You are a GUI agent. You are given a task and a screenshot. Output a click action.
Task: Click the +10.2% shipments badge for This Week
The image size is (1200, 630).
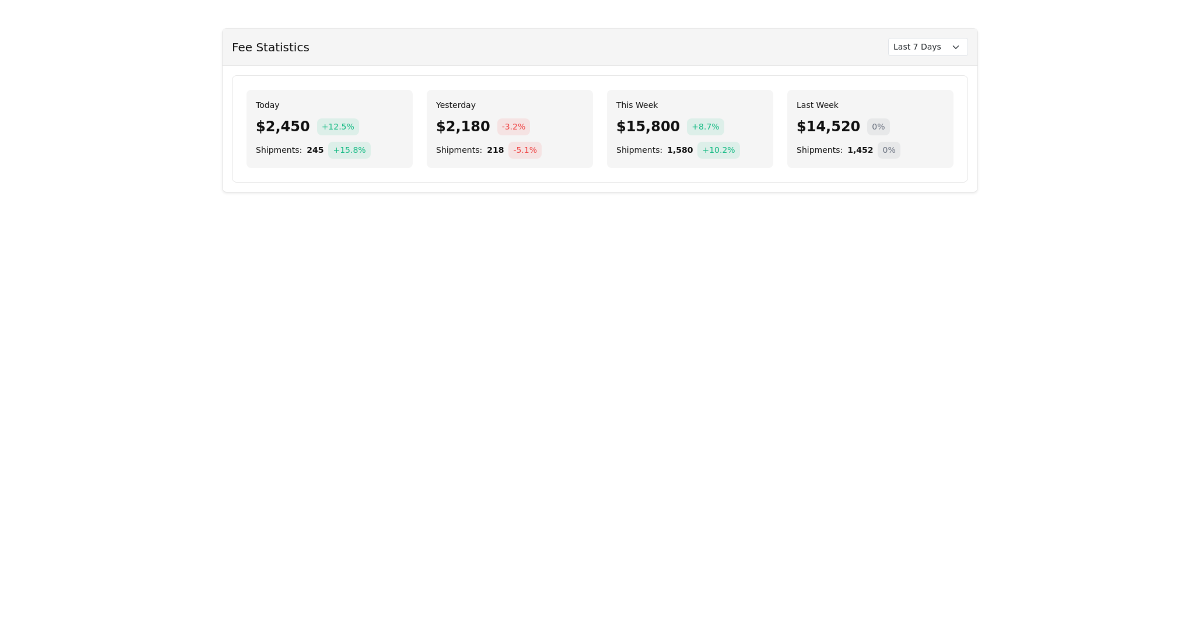(x=718, y=150)
